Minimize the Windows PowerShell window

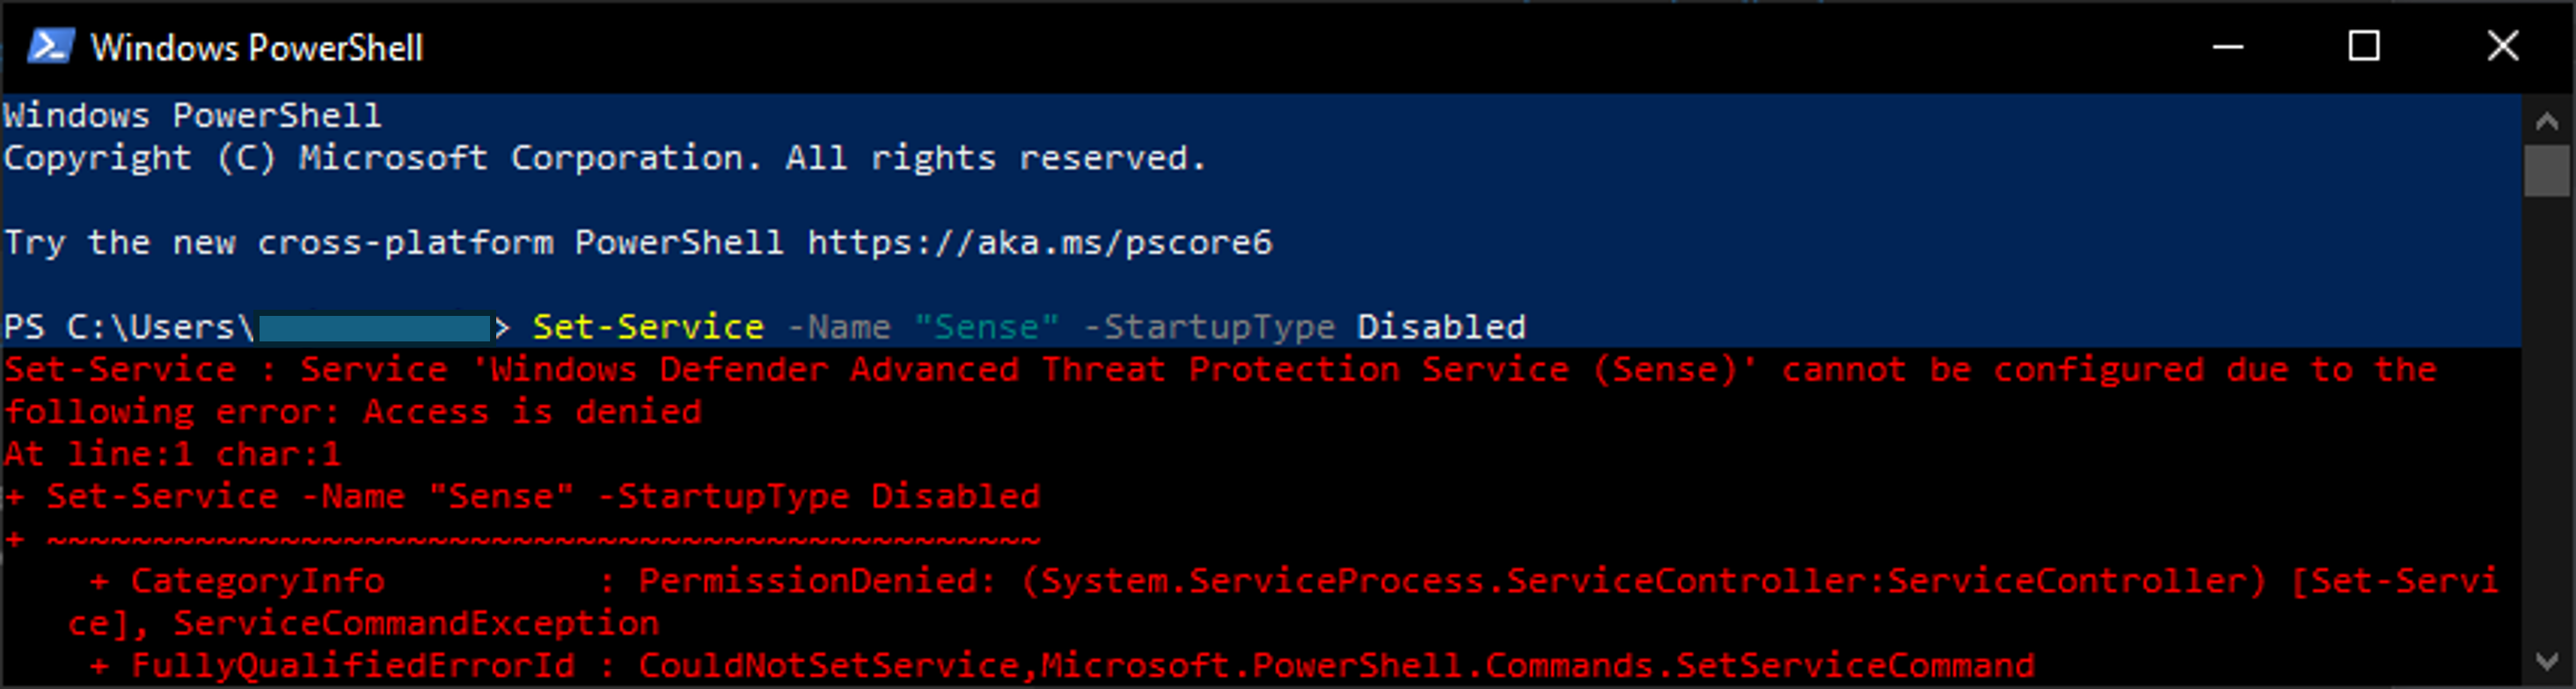[x=2227, y=46]
